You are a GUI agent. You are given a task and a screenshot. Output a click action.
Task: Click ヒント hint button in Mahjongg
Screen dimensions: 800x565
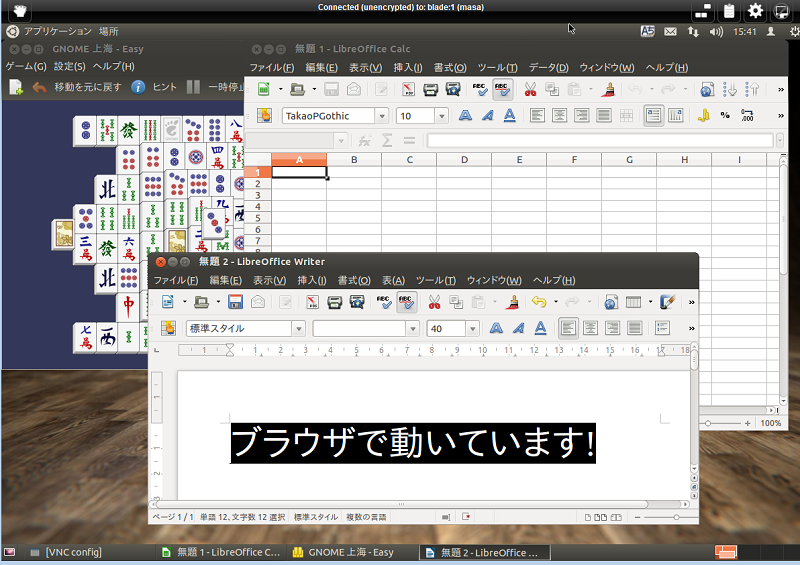pos(154,87)
